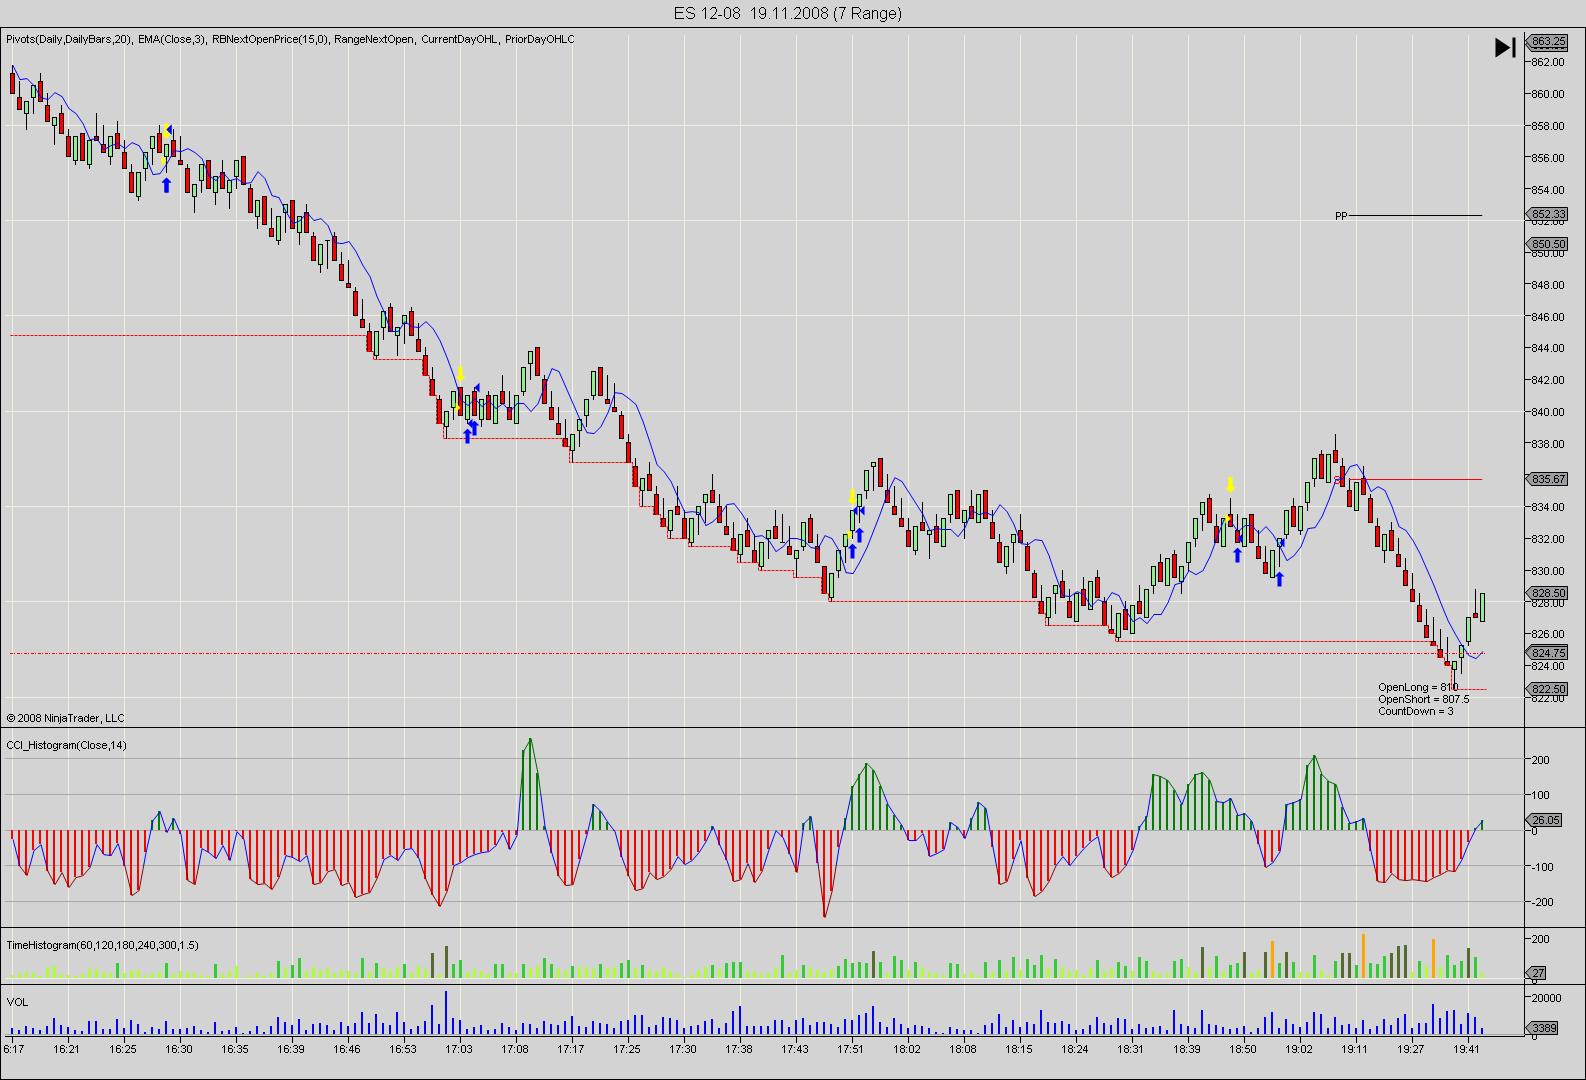Click the NinjaTrader copyright text
The height and width of the screenshot is (1080, 1586).
coord(66,718)
